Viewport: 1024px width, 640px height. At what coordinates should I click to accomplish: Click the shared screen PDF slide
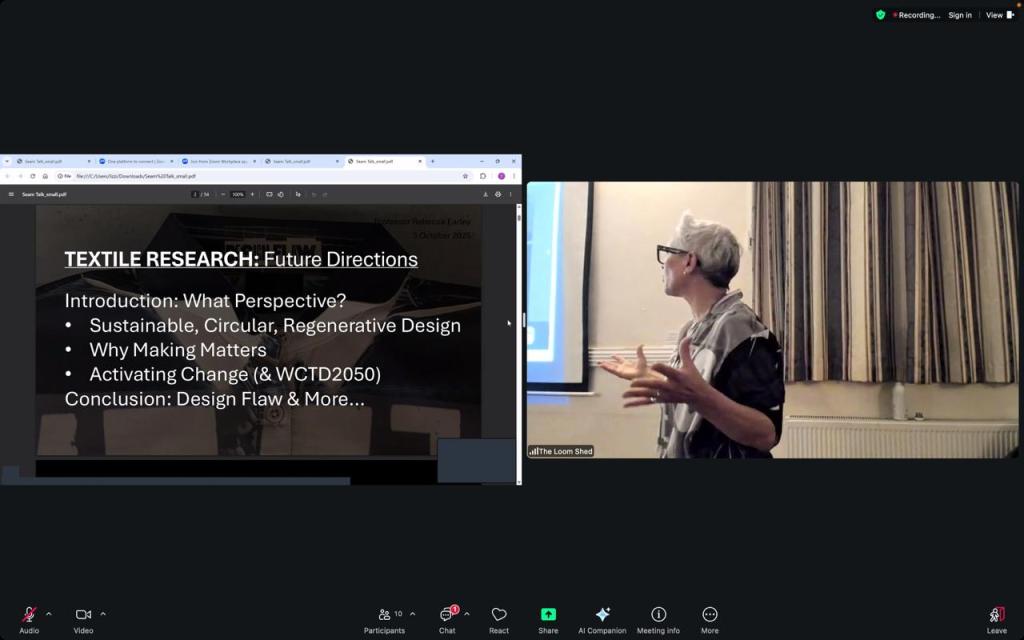coord(260,330)
